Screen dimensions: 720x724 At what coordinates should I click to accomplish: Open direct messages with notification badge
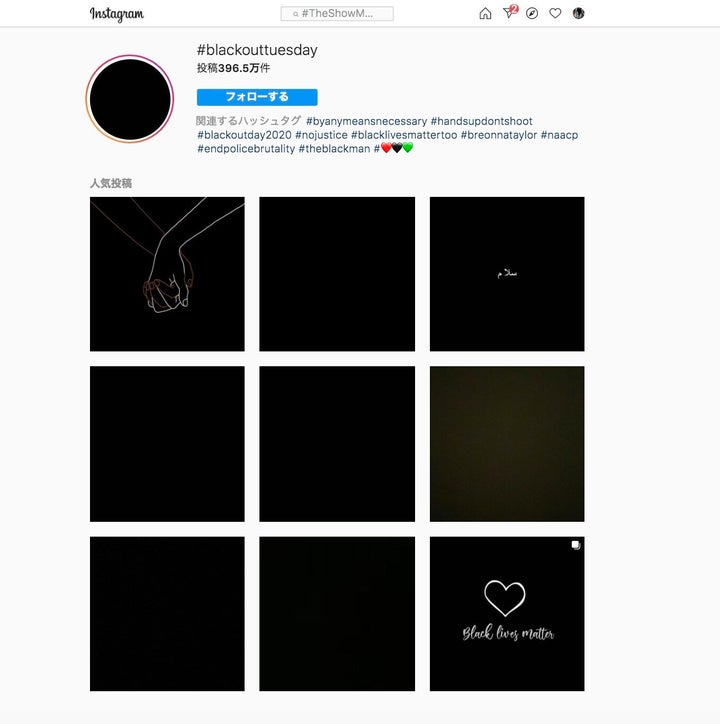coord(509,12)
